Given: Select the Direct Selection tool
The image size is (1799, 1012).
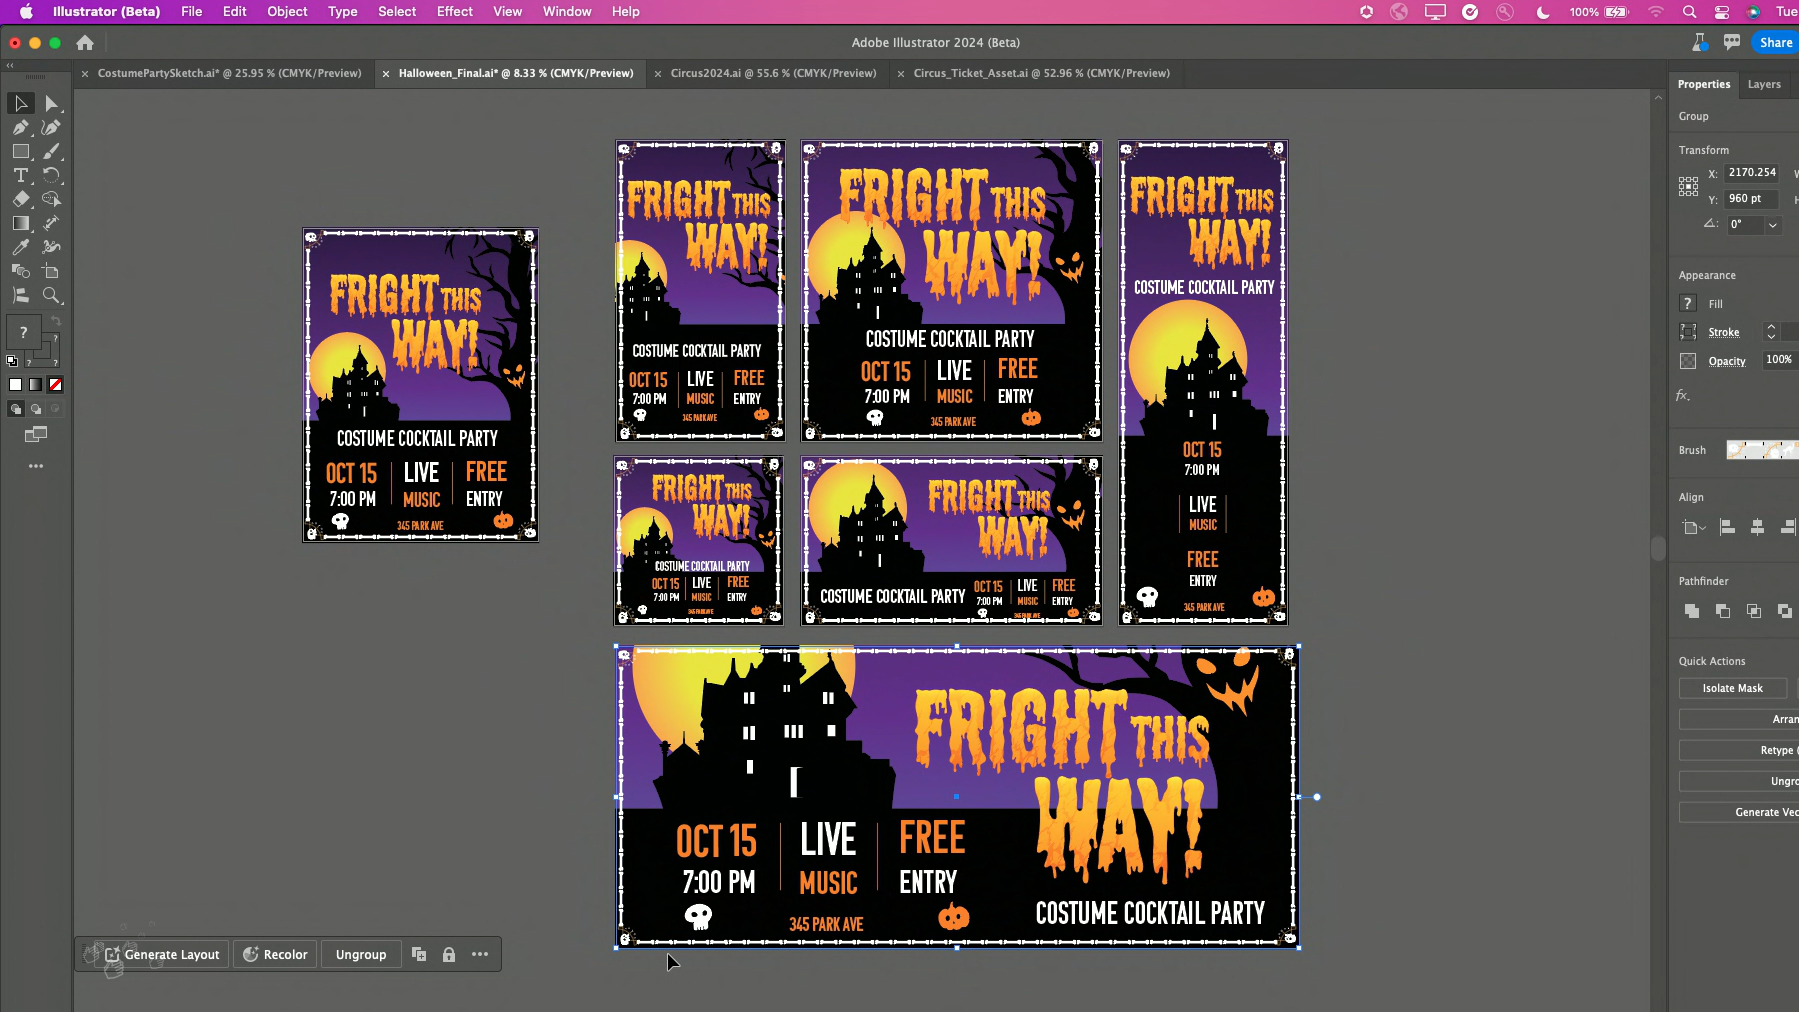Looking at the screenshot, I should [x=51, y=103].
